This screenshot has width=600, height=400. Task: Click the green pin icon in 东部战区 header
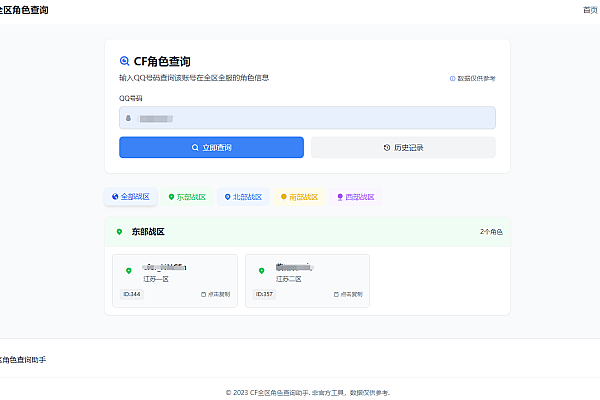click(x=119, y=232)
